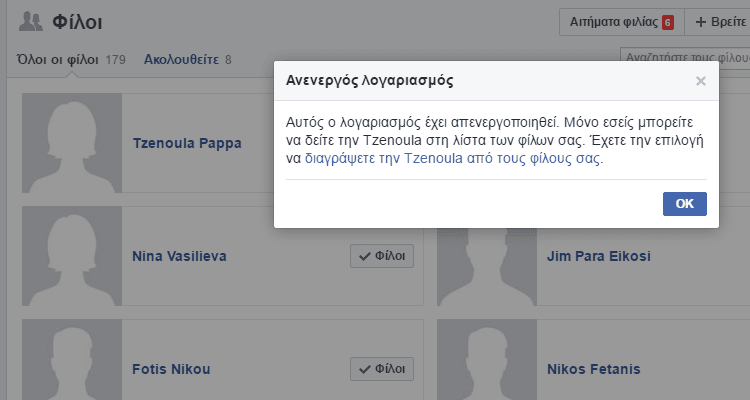Click the red badge with 6 requests
The height and width of the screenshot is (400, 750).
668,22
